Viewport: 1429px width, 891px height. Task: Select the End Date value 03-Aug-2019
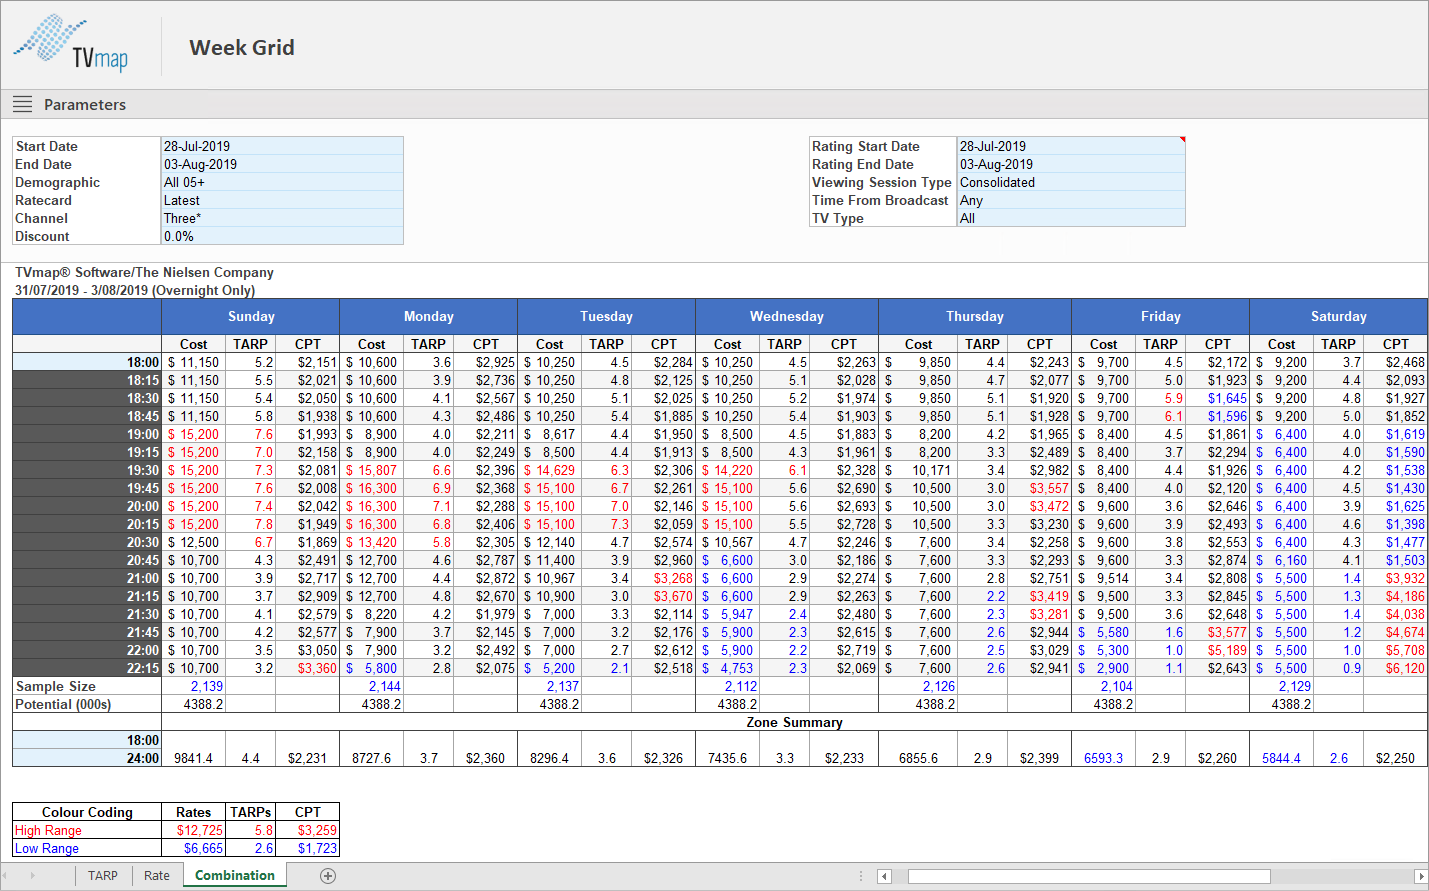[282, 164]
